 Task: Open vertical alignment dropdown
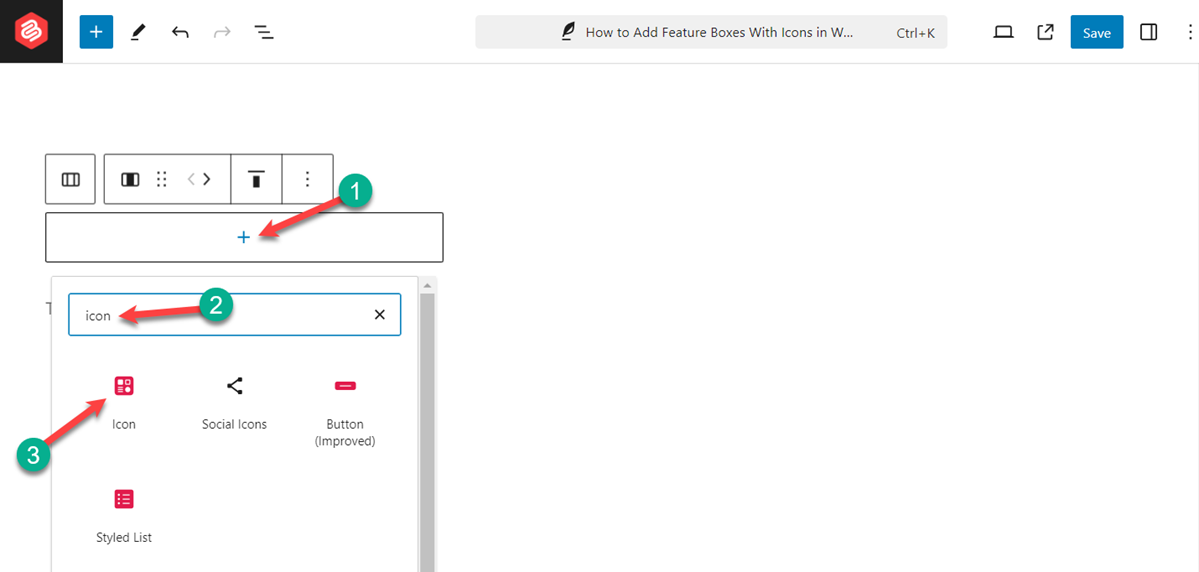[257, 179]
